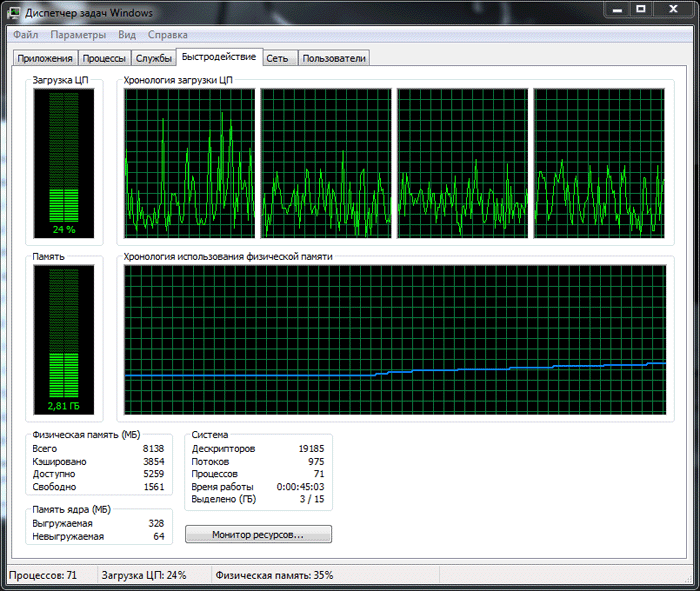Click the Доступно value 5259

tap(154, 474)
